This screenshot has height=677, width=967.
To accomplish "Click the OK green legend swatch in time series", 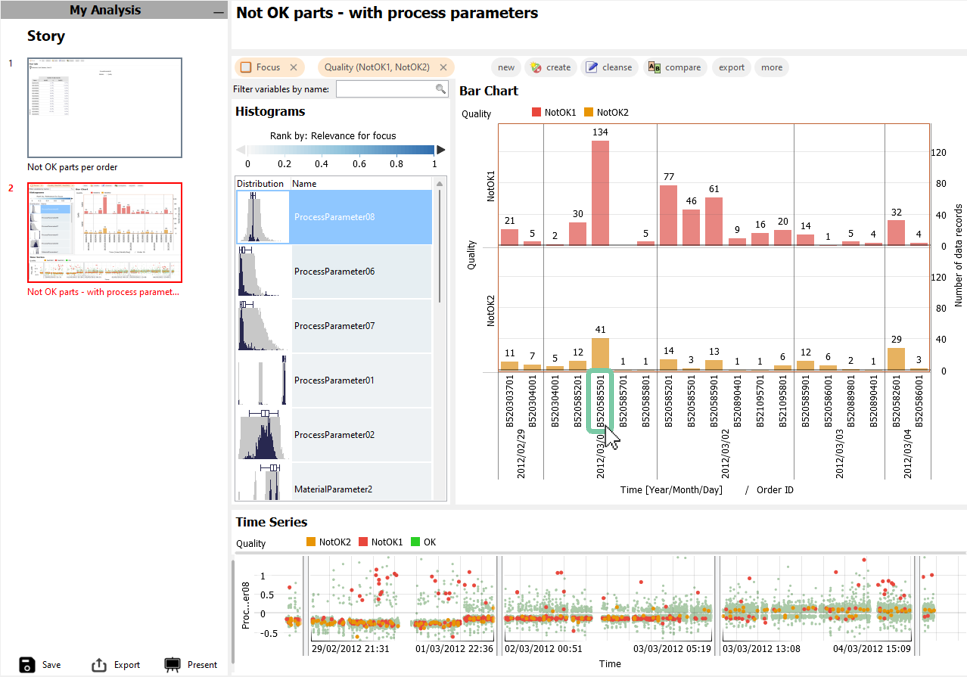I will tap(415, 542).
